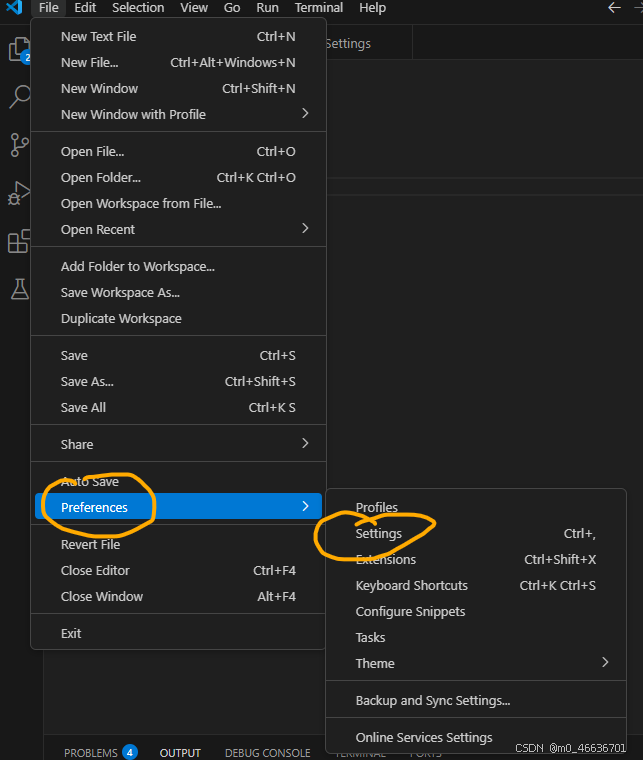Click the Go Back arrow in title bar
643x760 pixels.
(x=614, y=8)
